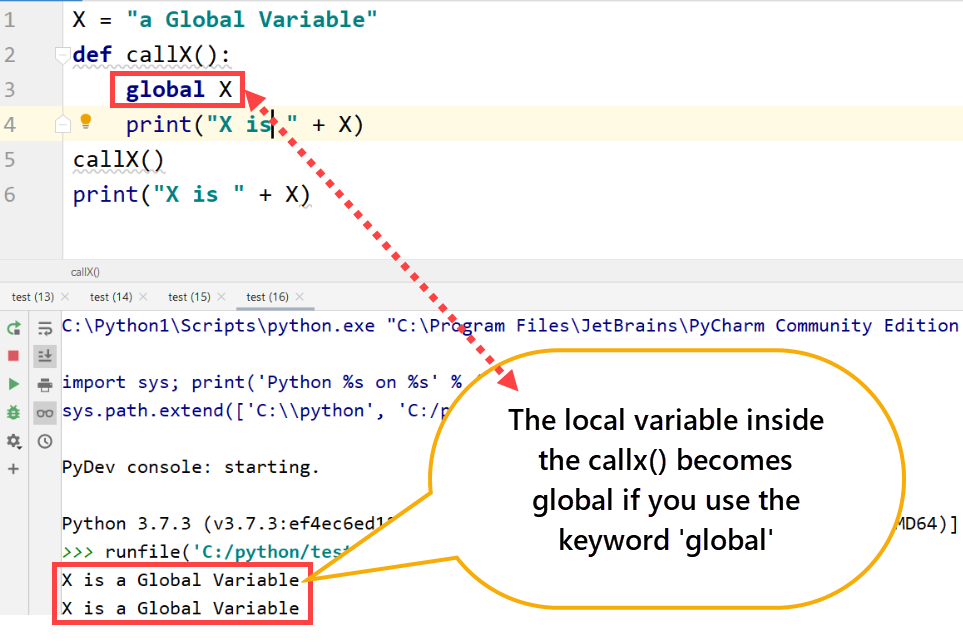
Task: Open the intention lightbulb on line 4
Action: tap(86, 122)
